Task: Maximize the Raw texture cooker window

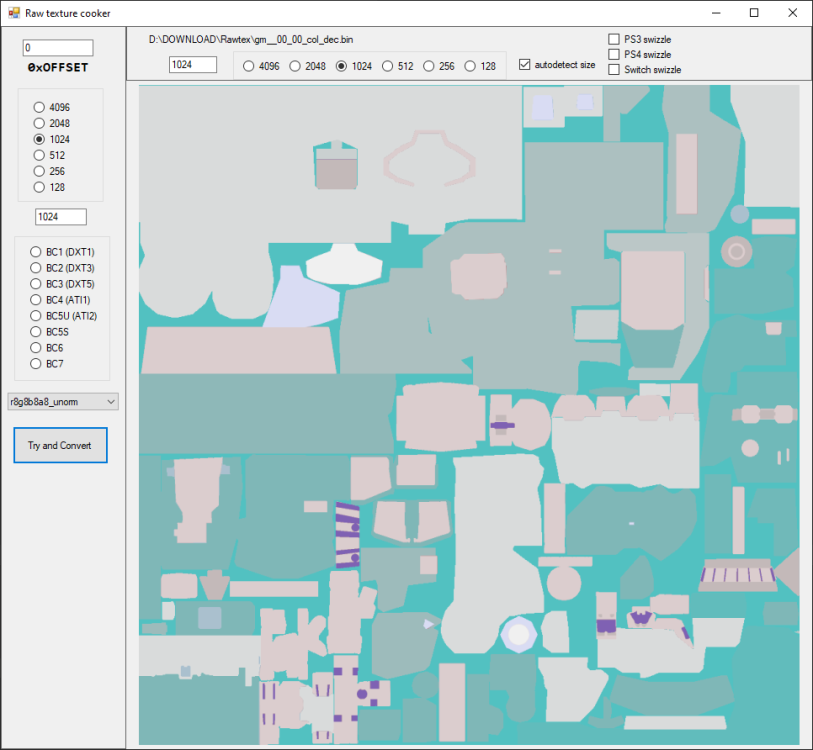Action: (753, 13)
